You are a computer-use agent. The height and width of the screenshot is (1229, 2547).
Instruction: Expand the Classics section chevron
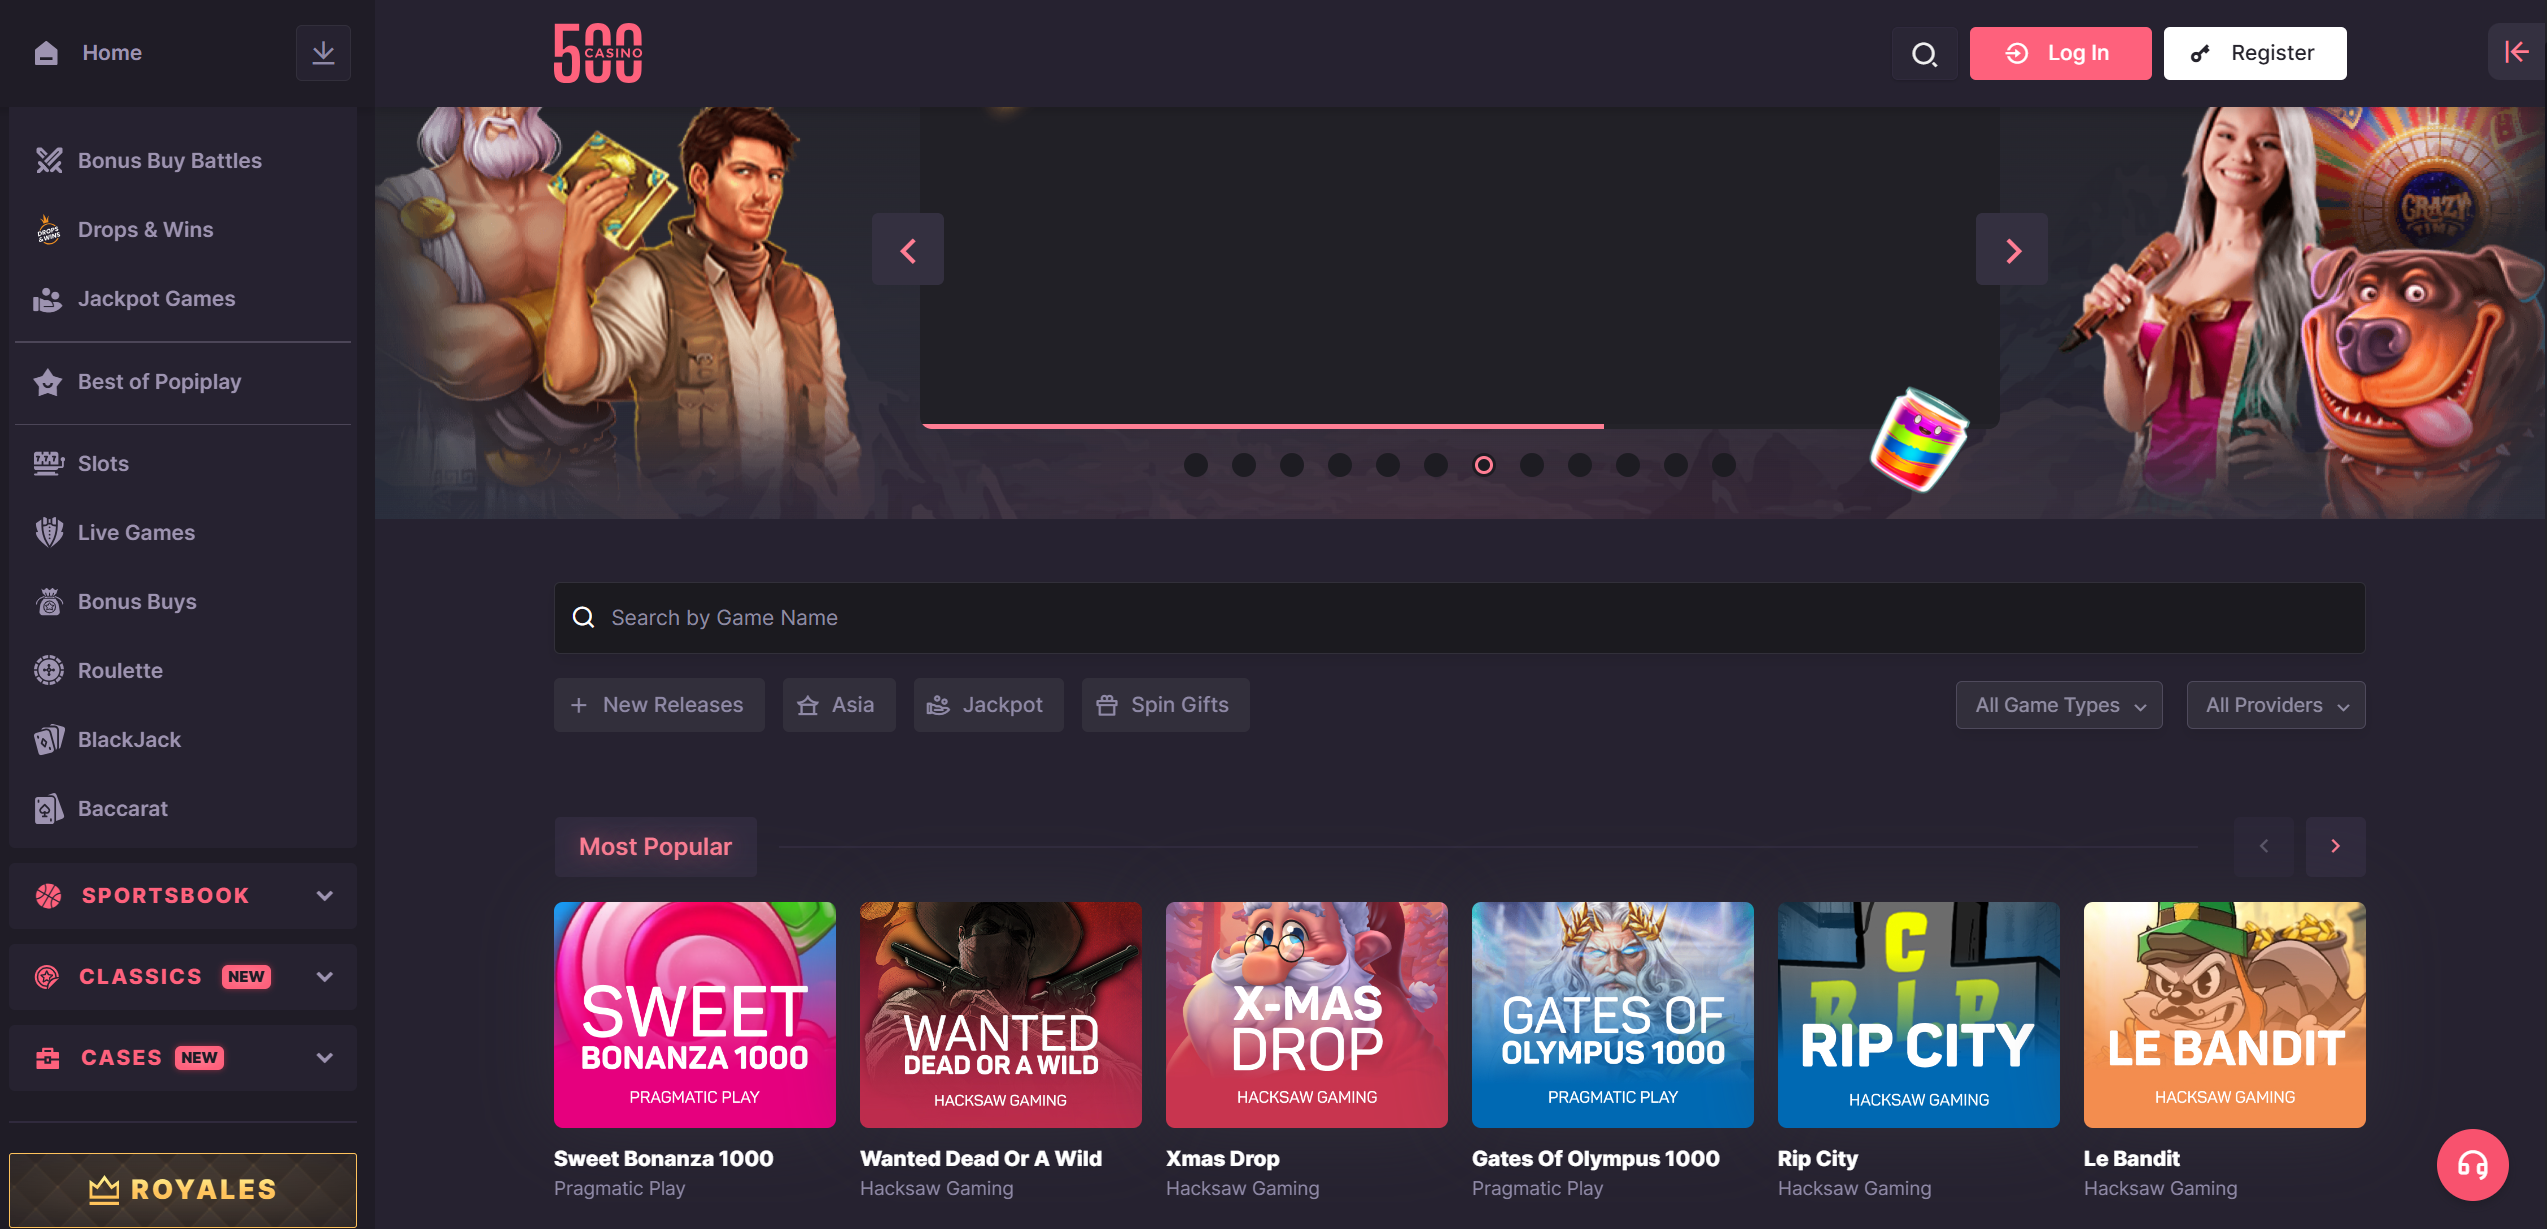(x=324, y=977)
